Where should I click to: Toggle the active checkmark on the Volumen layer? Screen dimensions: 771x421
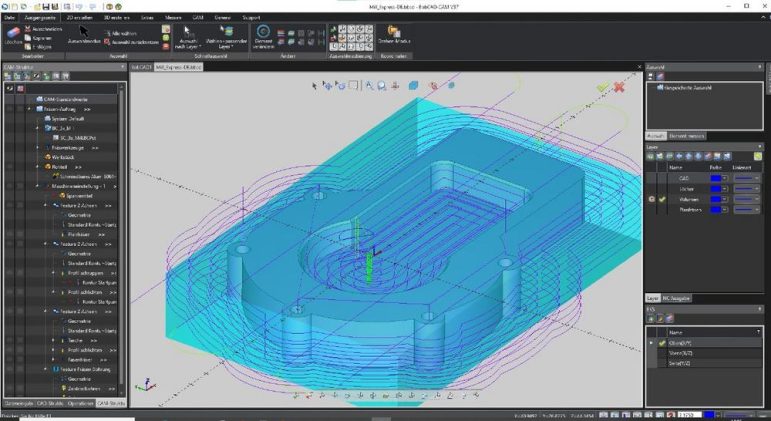coord(661,199)
